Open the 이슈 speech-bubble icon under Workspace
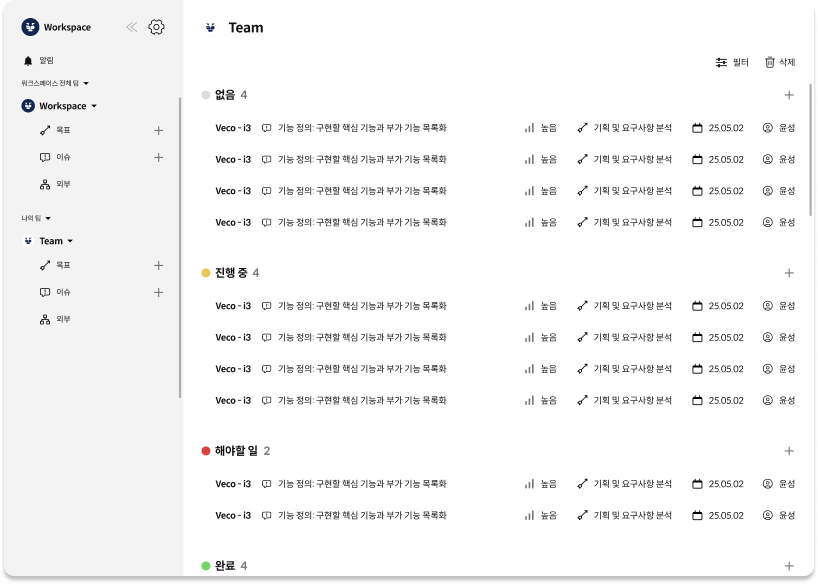This screenshot has height=584, width=818. (43, 157)
